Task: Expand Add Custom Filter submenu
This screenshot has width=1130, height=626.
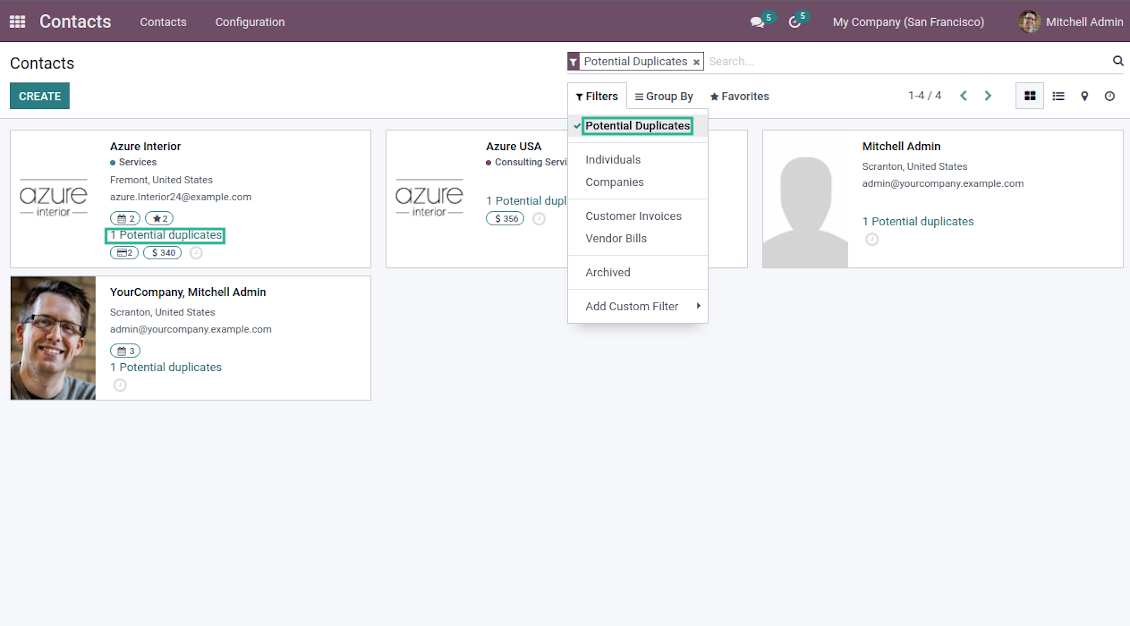Action: click(x=638, y=306)
